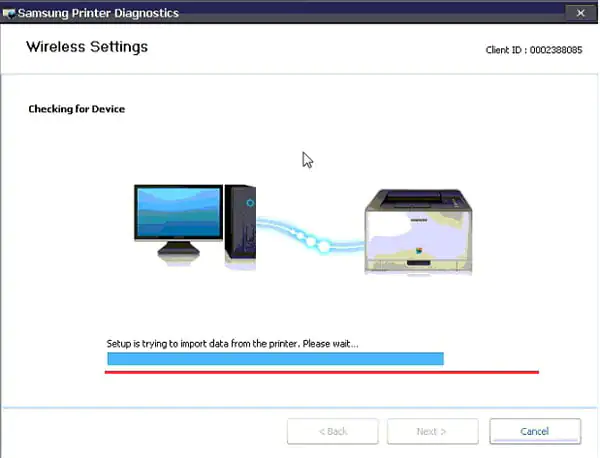Click the desktop computer illustration
Viewport: 600px width, 458px height.
point(195,227)
